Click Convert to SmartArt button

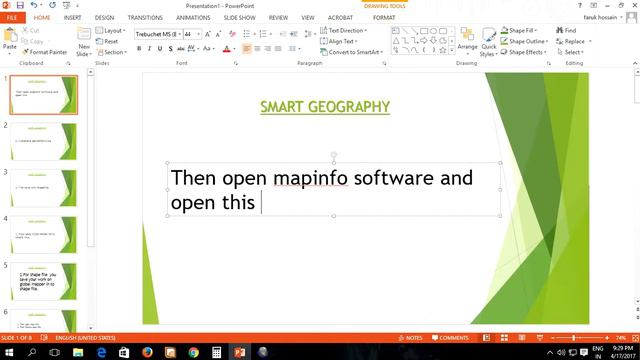351,52
